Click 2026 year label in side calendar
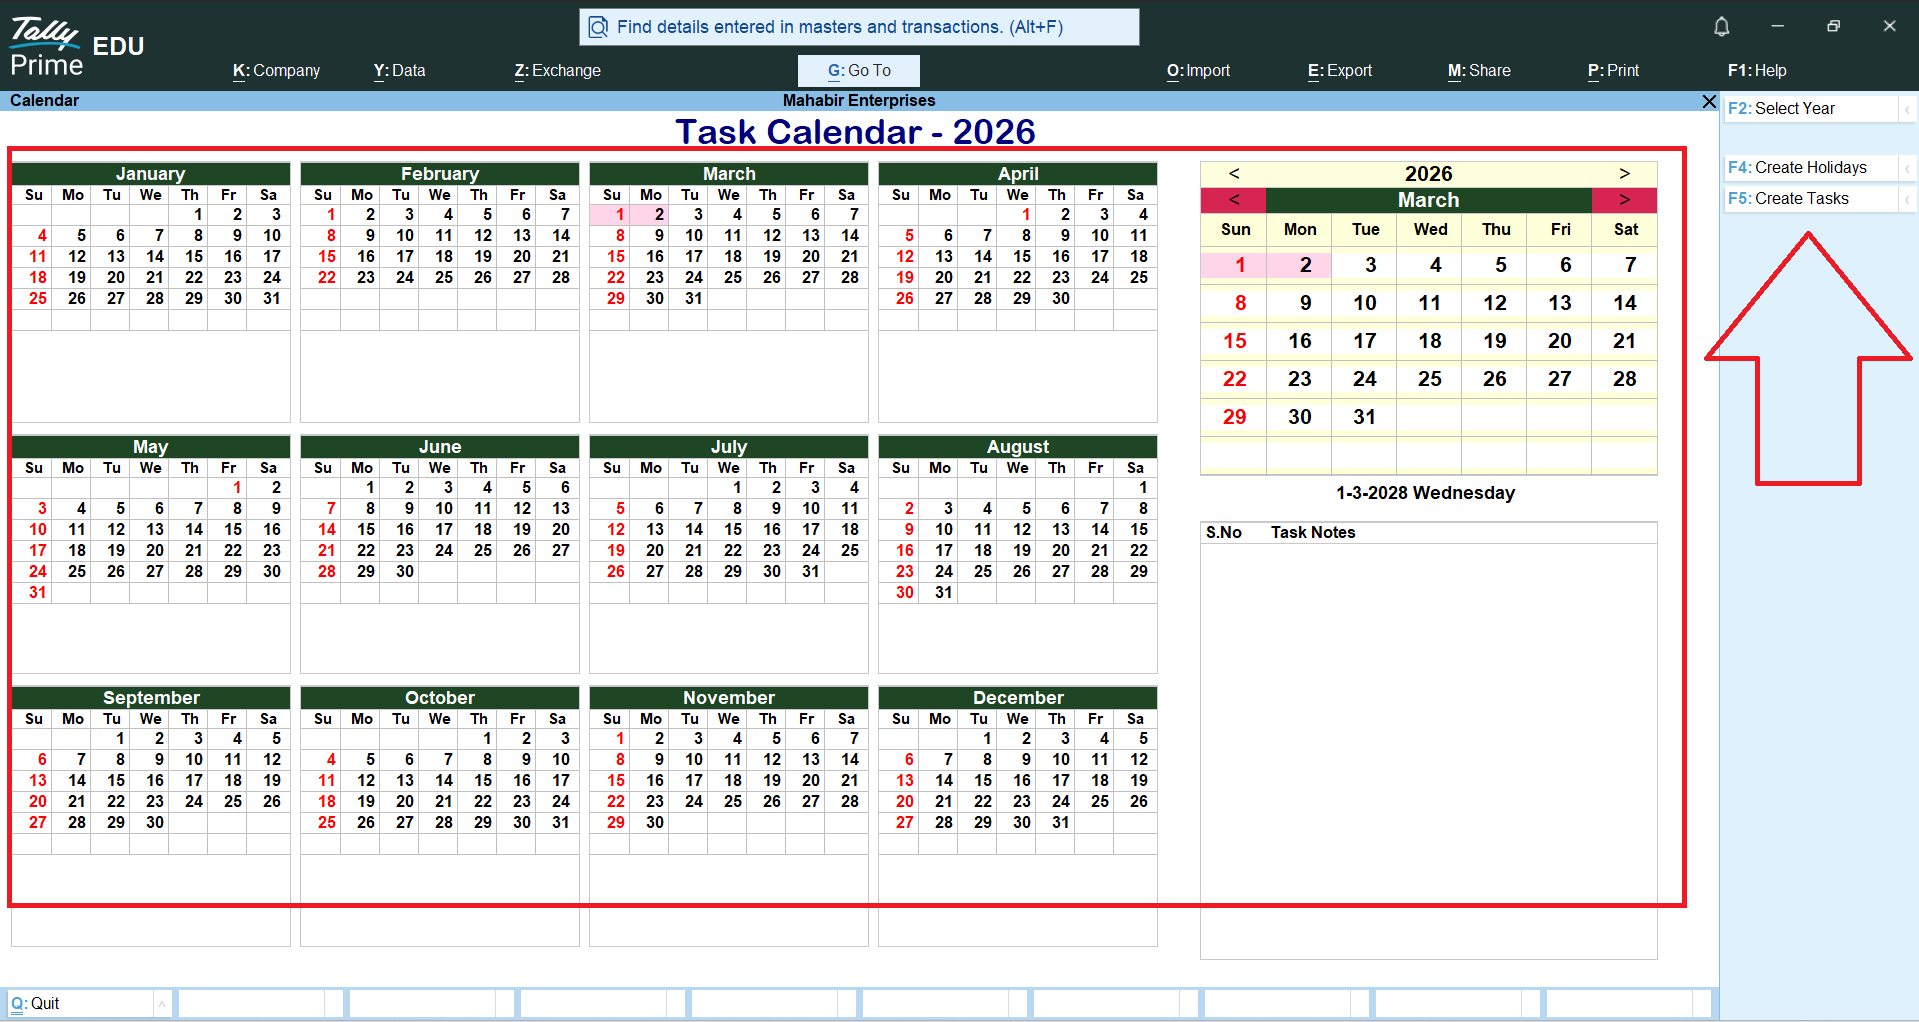This screenshot has width=1919, height=1022. (x=1429, y=174)
